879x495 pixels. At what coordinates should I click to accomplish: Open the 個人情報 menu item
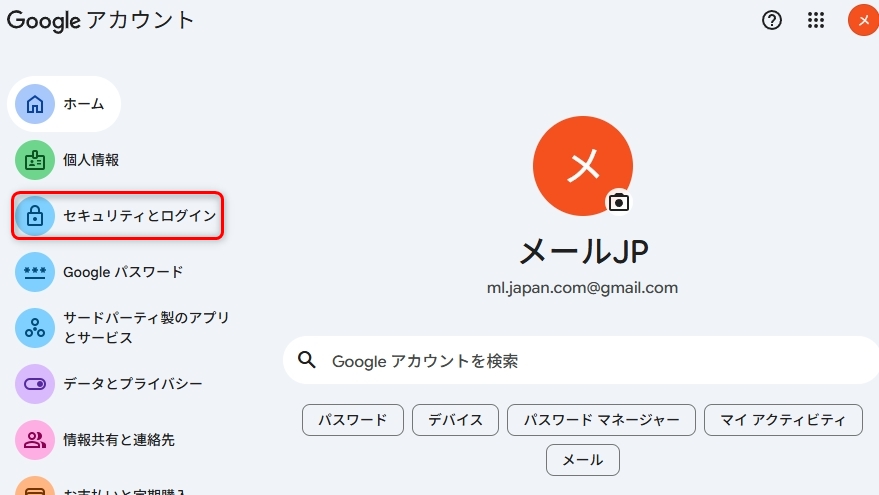67,160
